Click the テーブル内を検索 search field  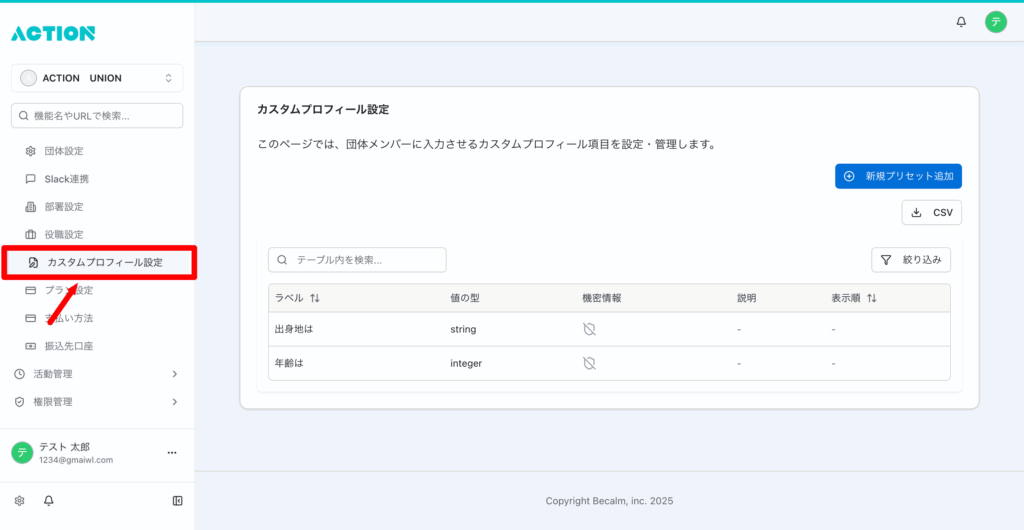357,260
